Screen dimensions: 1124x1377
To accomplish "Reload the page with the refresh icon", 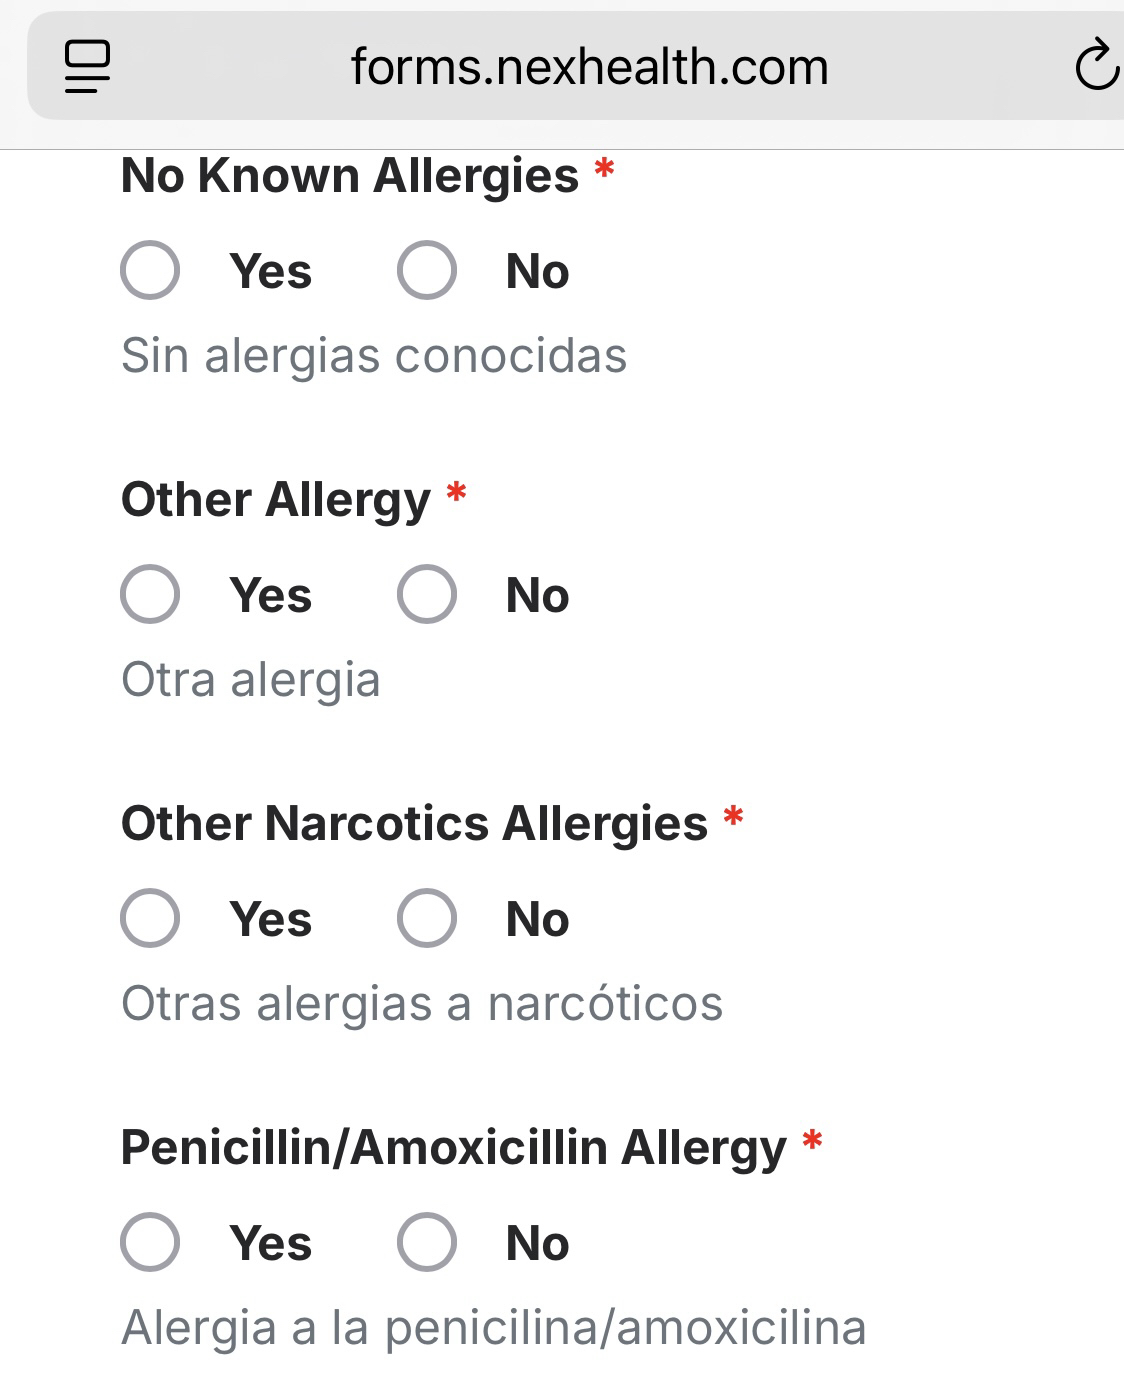I will (1096, 66).
